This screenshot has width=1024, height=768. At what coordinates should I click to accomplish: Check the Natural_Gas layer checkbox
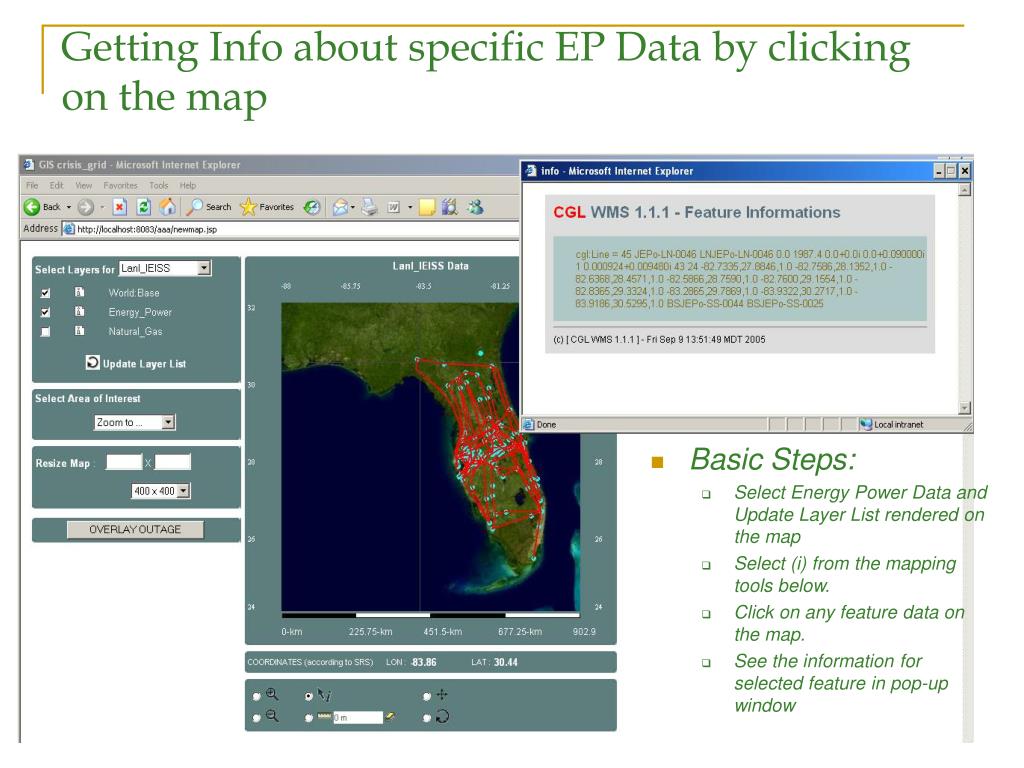(x=45, y=332)
